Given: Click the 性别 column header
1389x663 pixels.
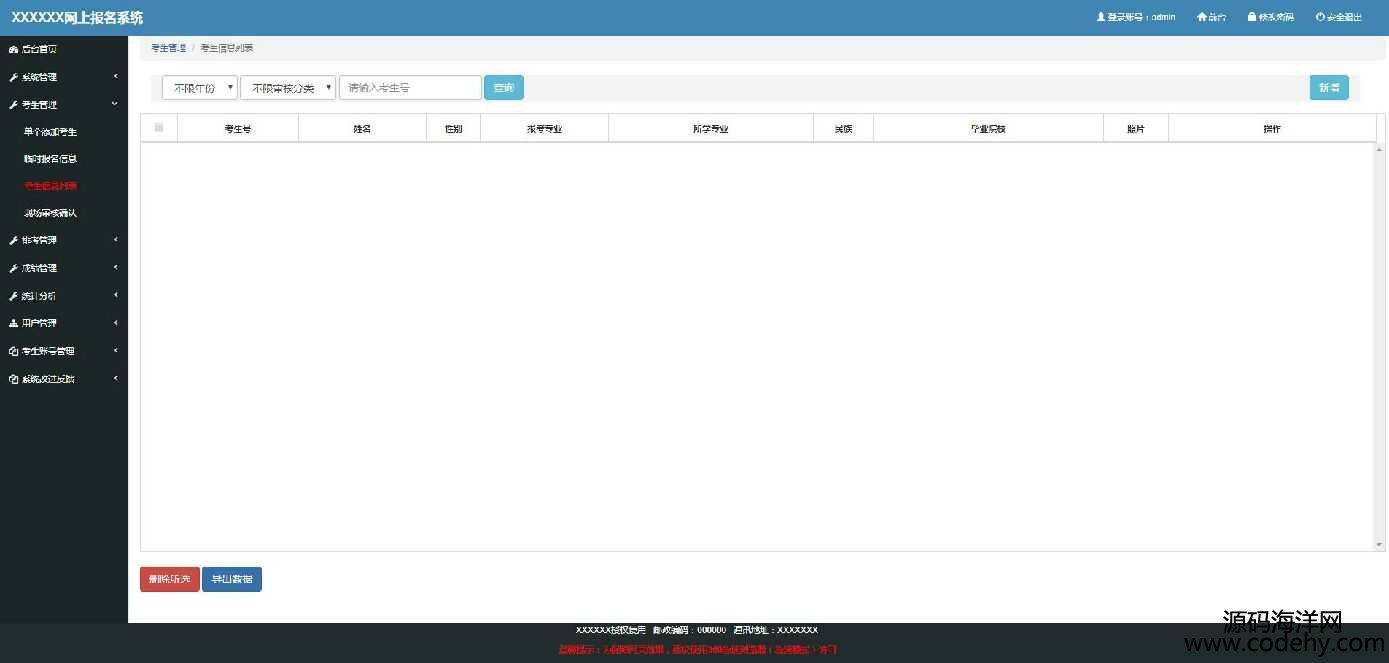Looking at the screenshot, I should tap(453, 129).
